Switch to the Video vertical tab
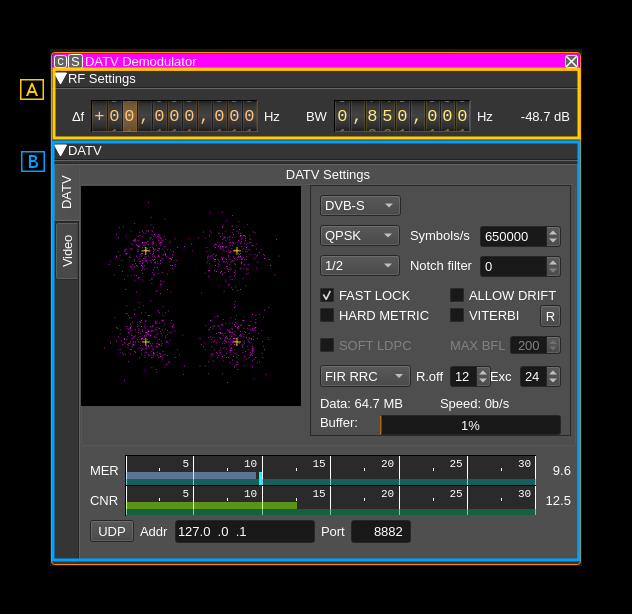The height and width of the screenshot is (614, 632). [x=67, y=250]
